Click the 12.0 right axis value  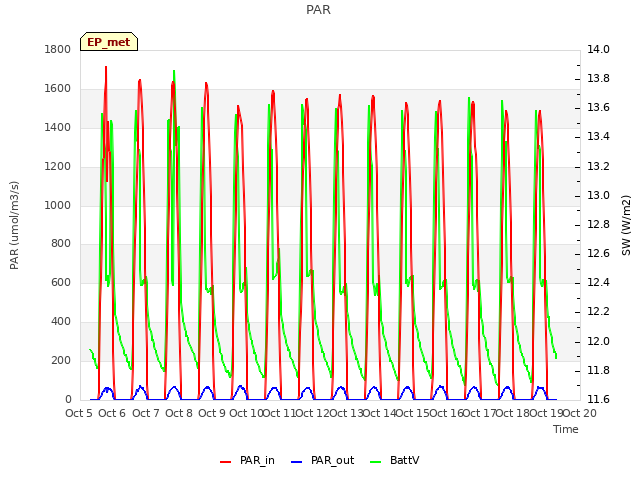(x=598, y=342)
